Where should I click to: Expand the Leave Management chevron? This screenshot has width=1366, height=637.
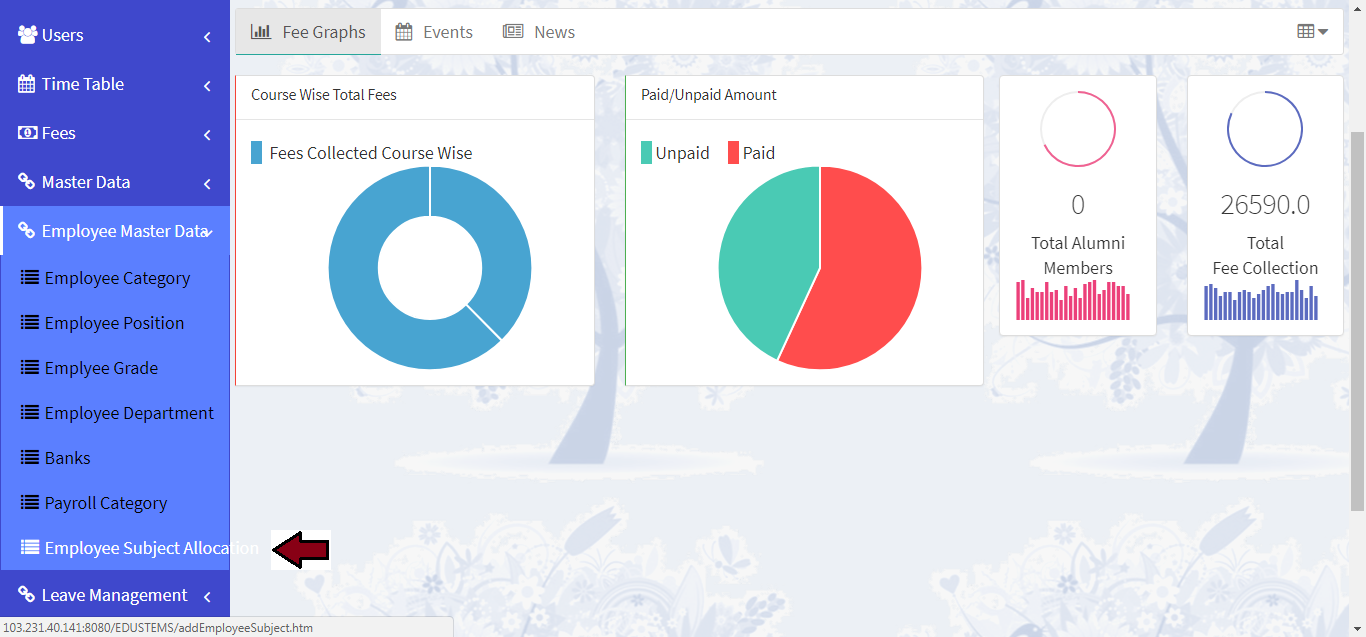coord(207,596)
